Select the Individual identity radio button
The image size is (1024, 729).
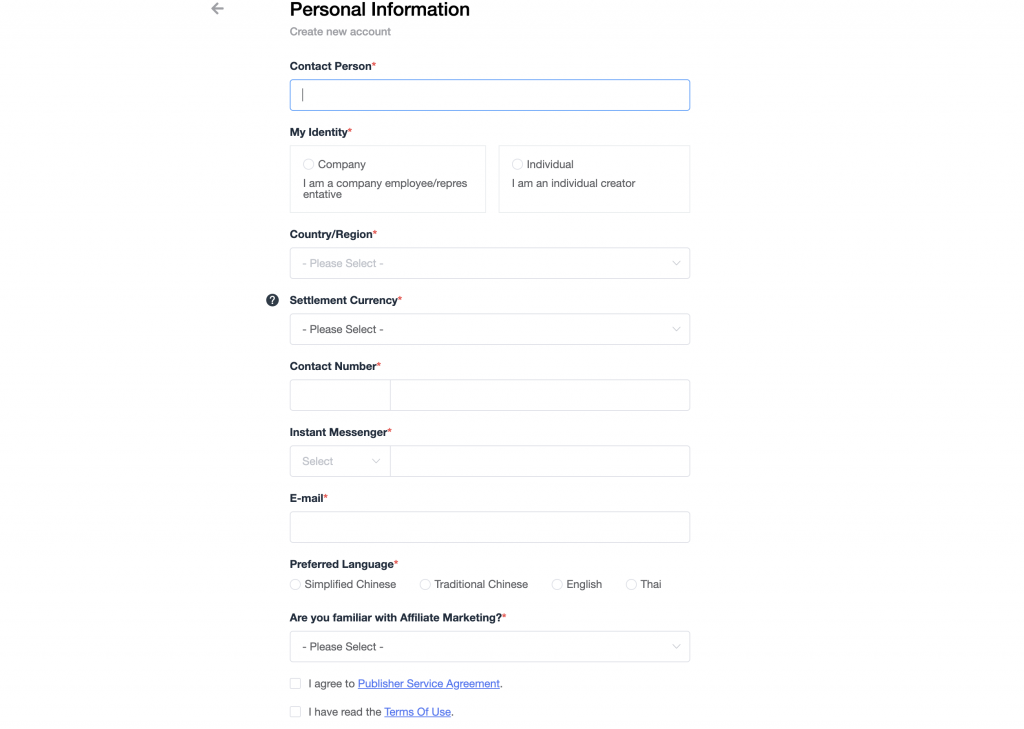(x=517, y=164)
